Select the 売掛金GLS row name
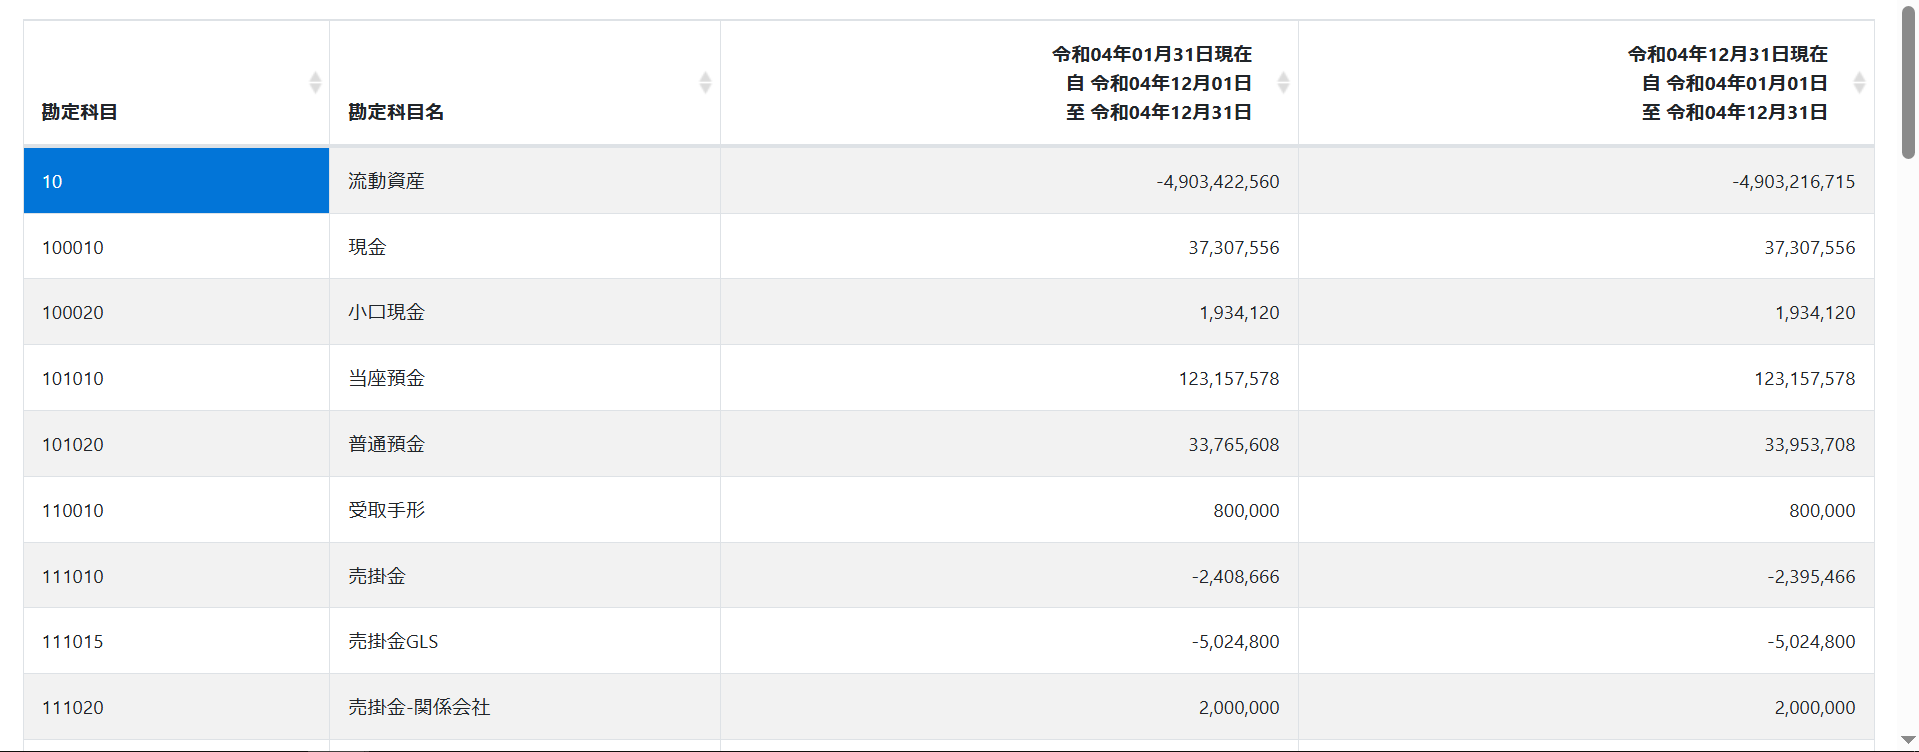The height and width of the screenshot is (752, 1919). click(x=393, y=641)
